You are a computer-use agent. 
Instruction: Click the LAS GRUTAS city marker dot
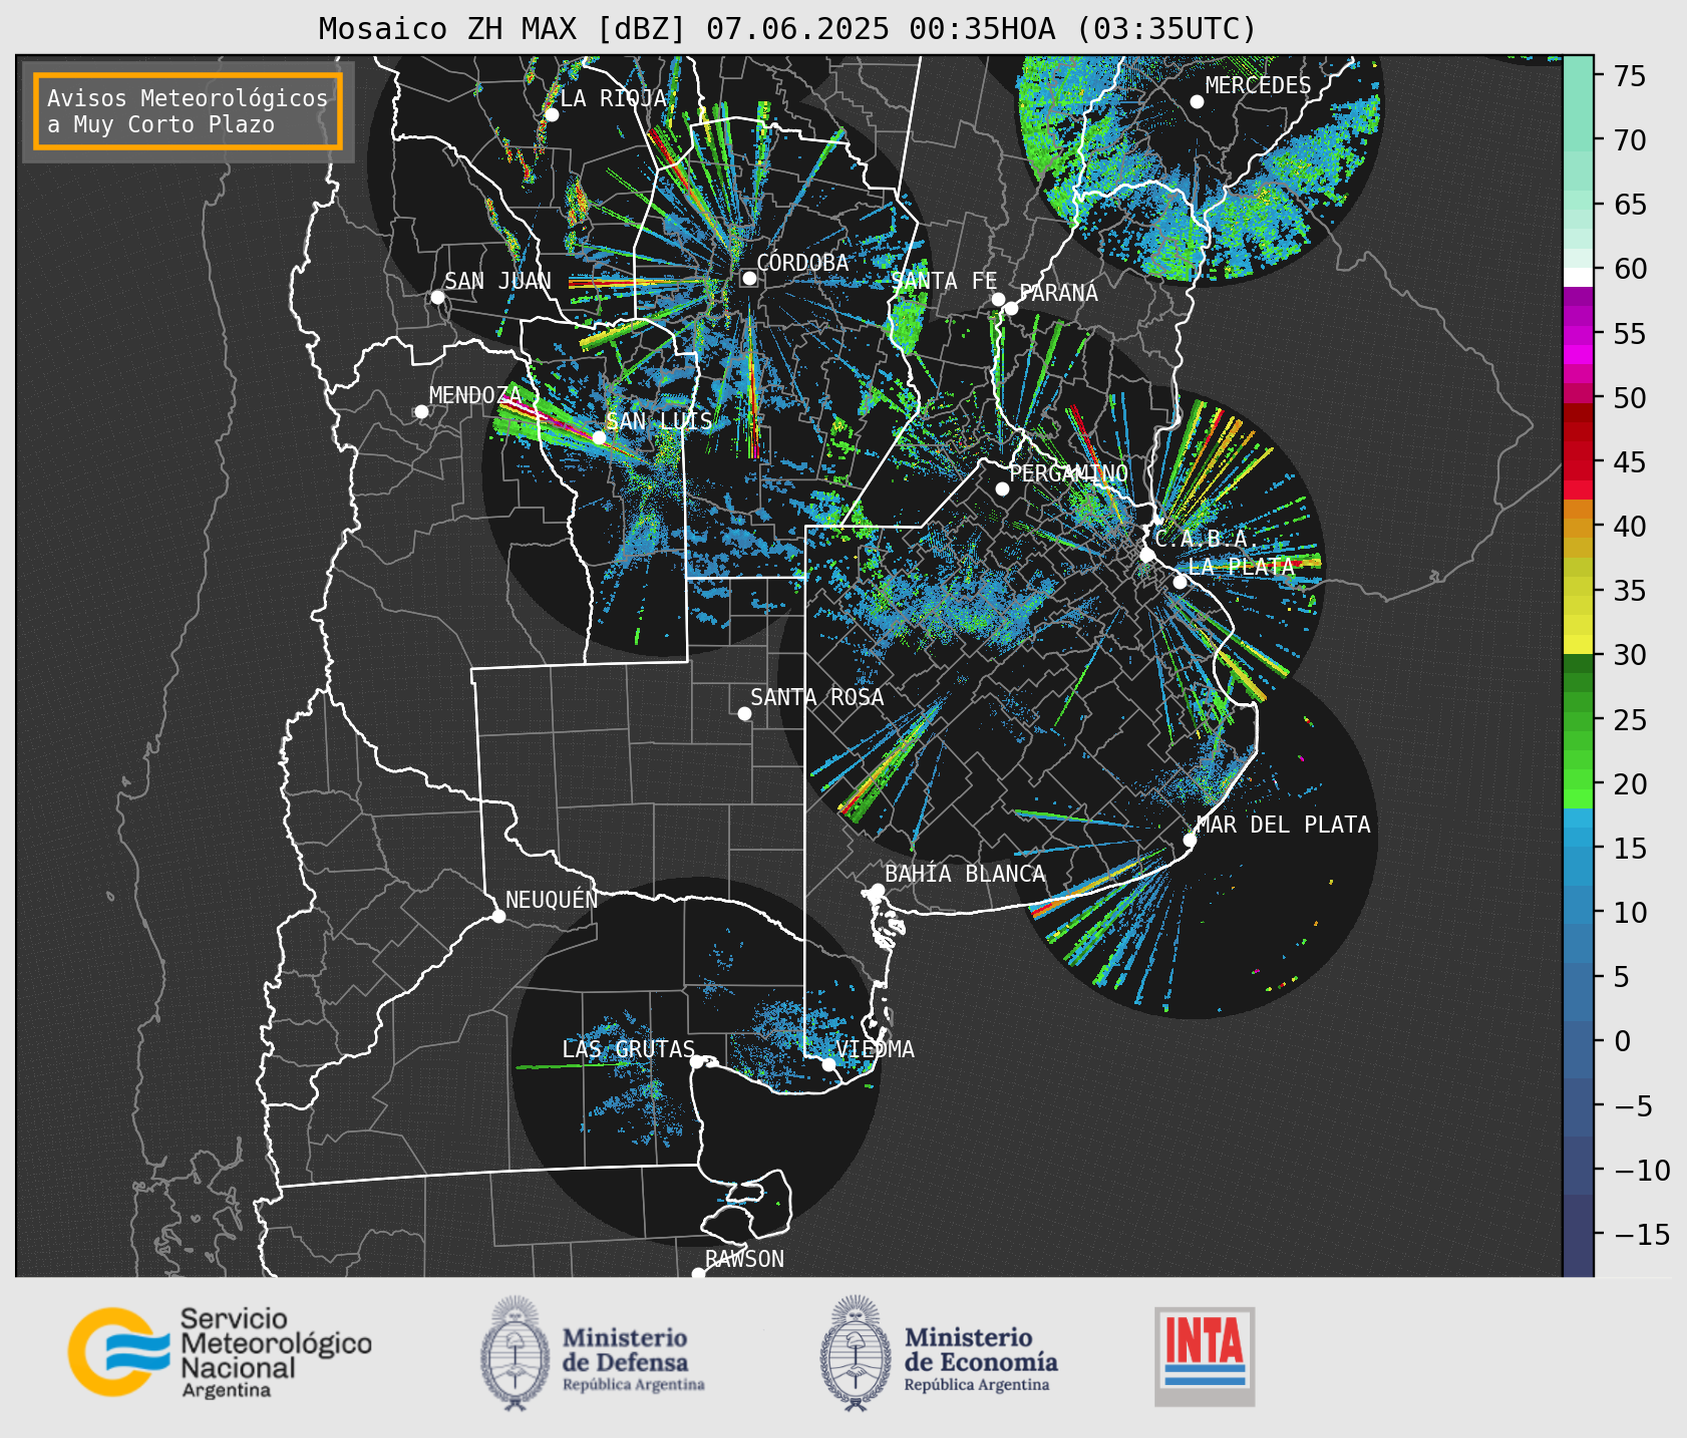(697, 1061)
